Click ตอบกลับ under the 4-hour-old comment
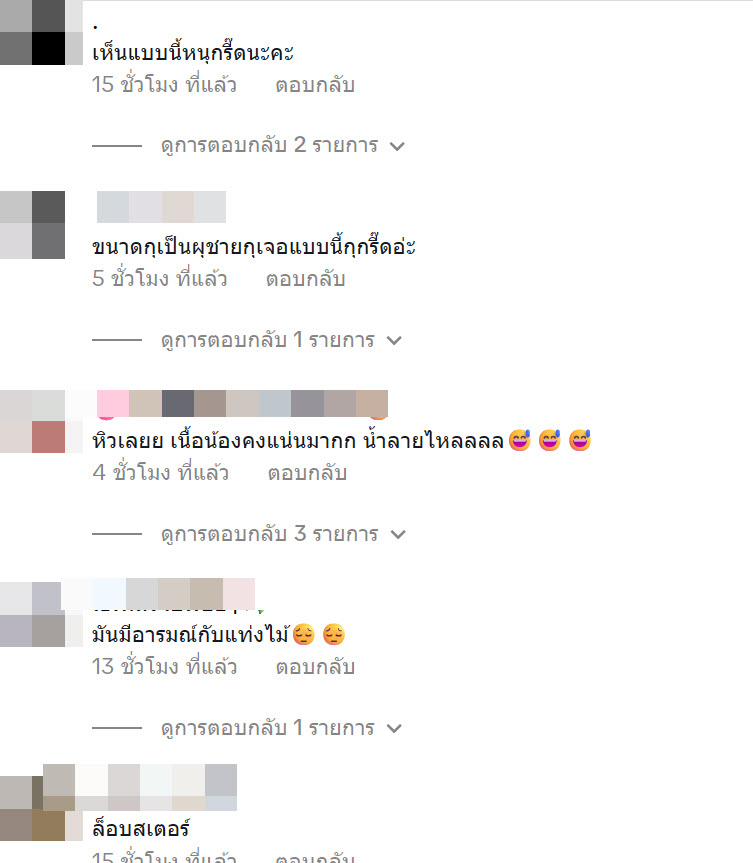The height and width of the screenshot is (863, 753). coord(307,473)
